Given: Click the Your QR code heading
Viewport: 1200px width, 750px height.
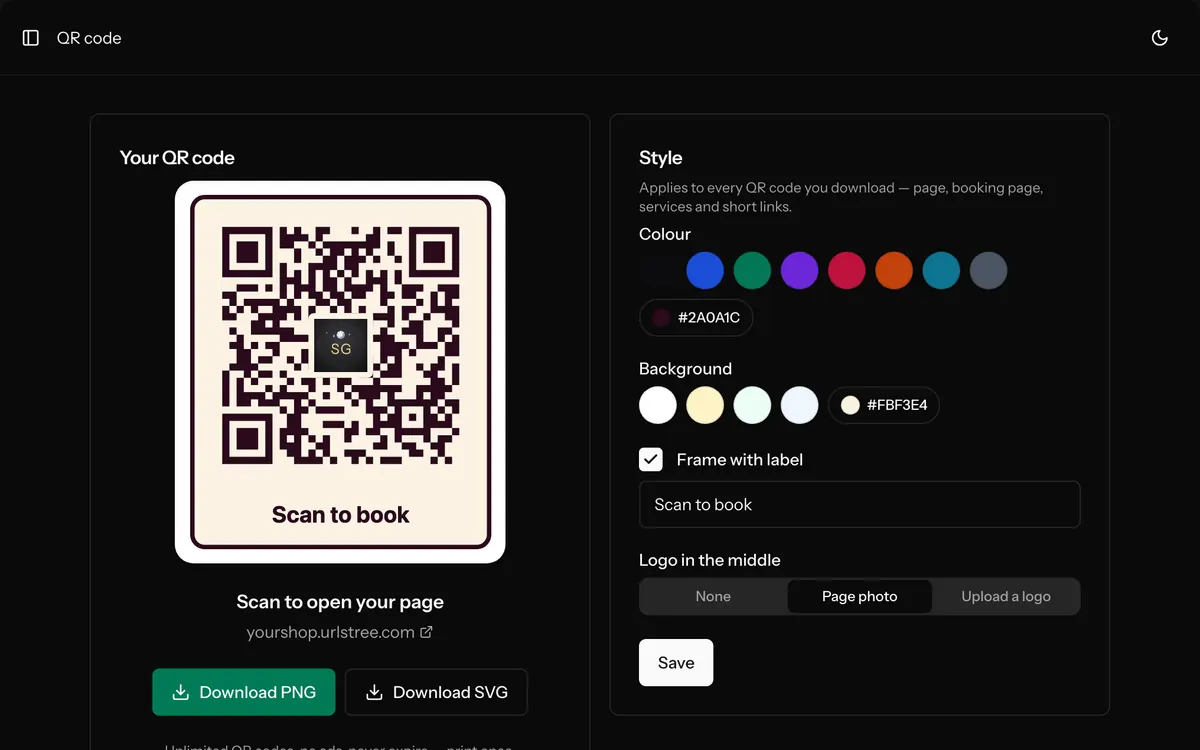Looking at the screenshot, I should pyautogui.click(x=177, y=158).
